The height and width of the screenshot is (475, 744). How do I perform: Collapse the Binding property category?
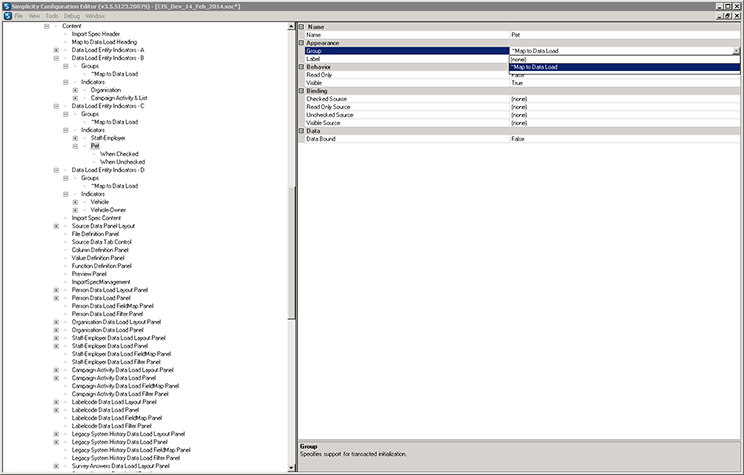tap(301, 91)
